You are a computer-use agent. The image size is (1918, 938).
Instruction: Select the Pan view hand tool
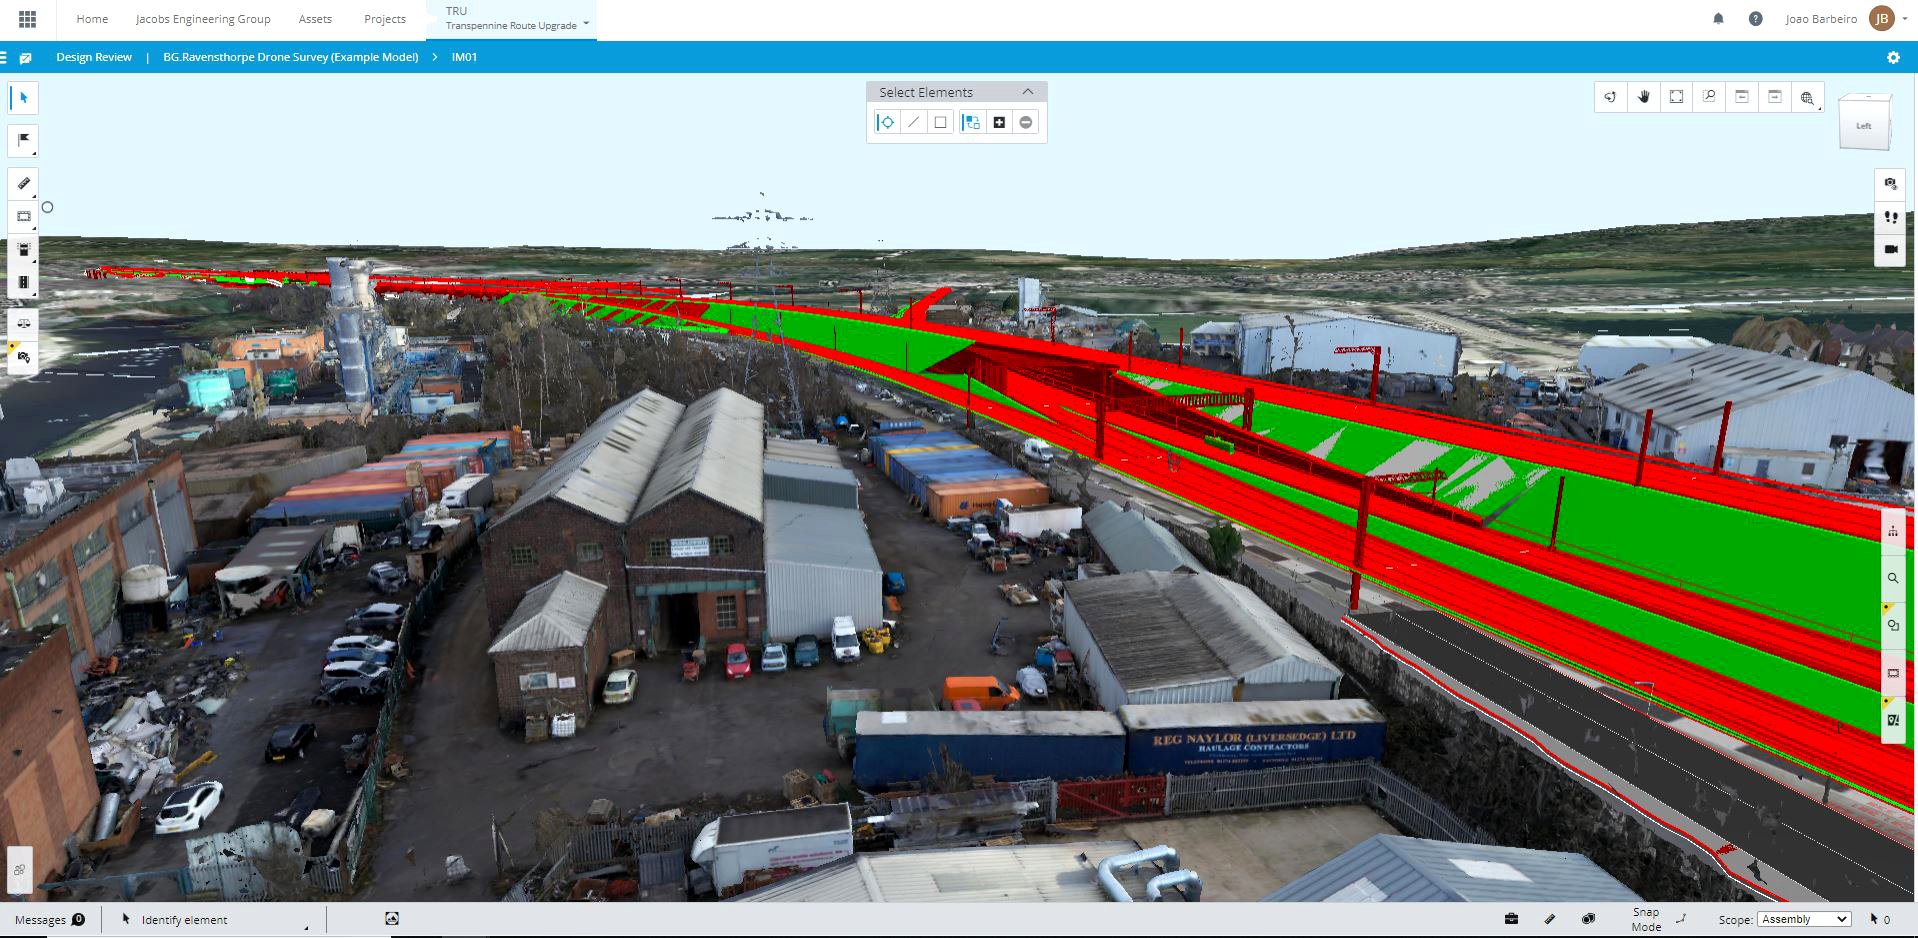[1643, 97]
